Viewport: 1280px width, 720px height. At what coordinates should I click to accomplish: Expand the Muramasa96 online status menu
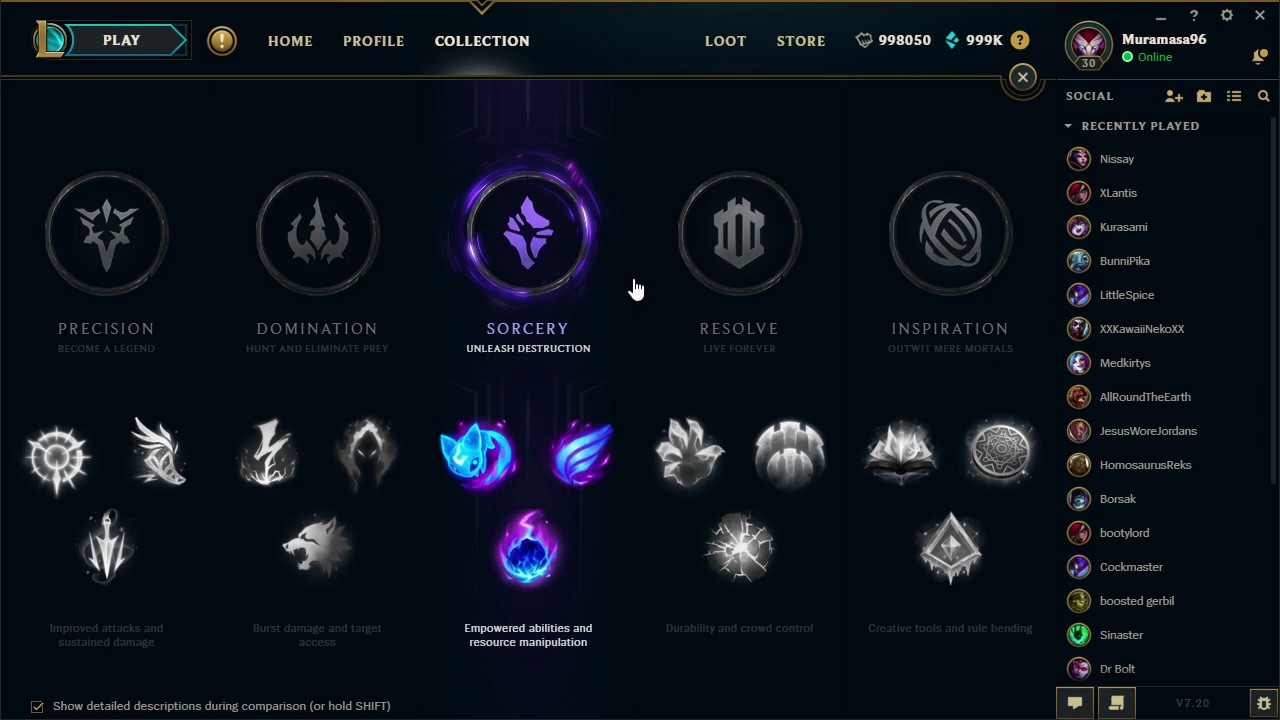(1147, 57)
